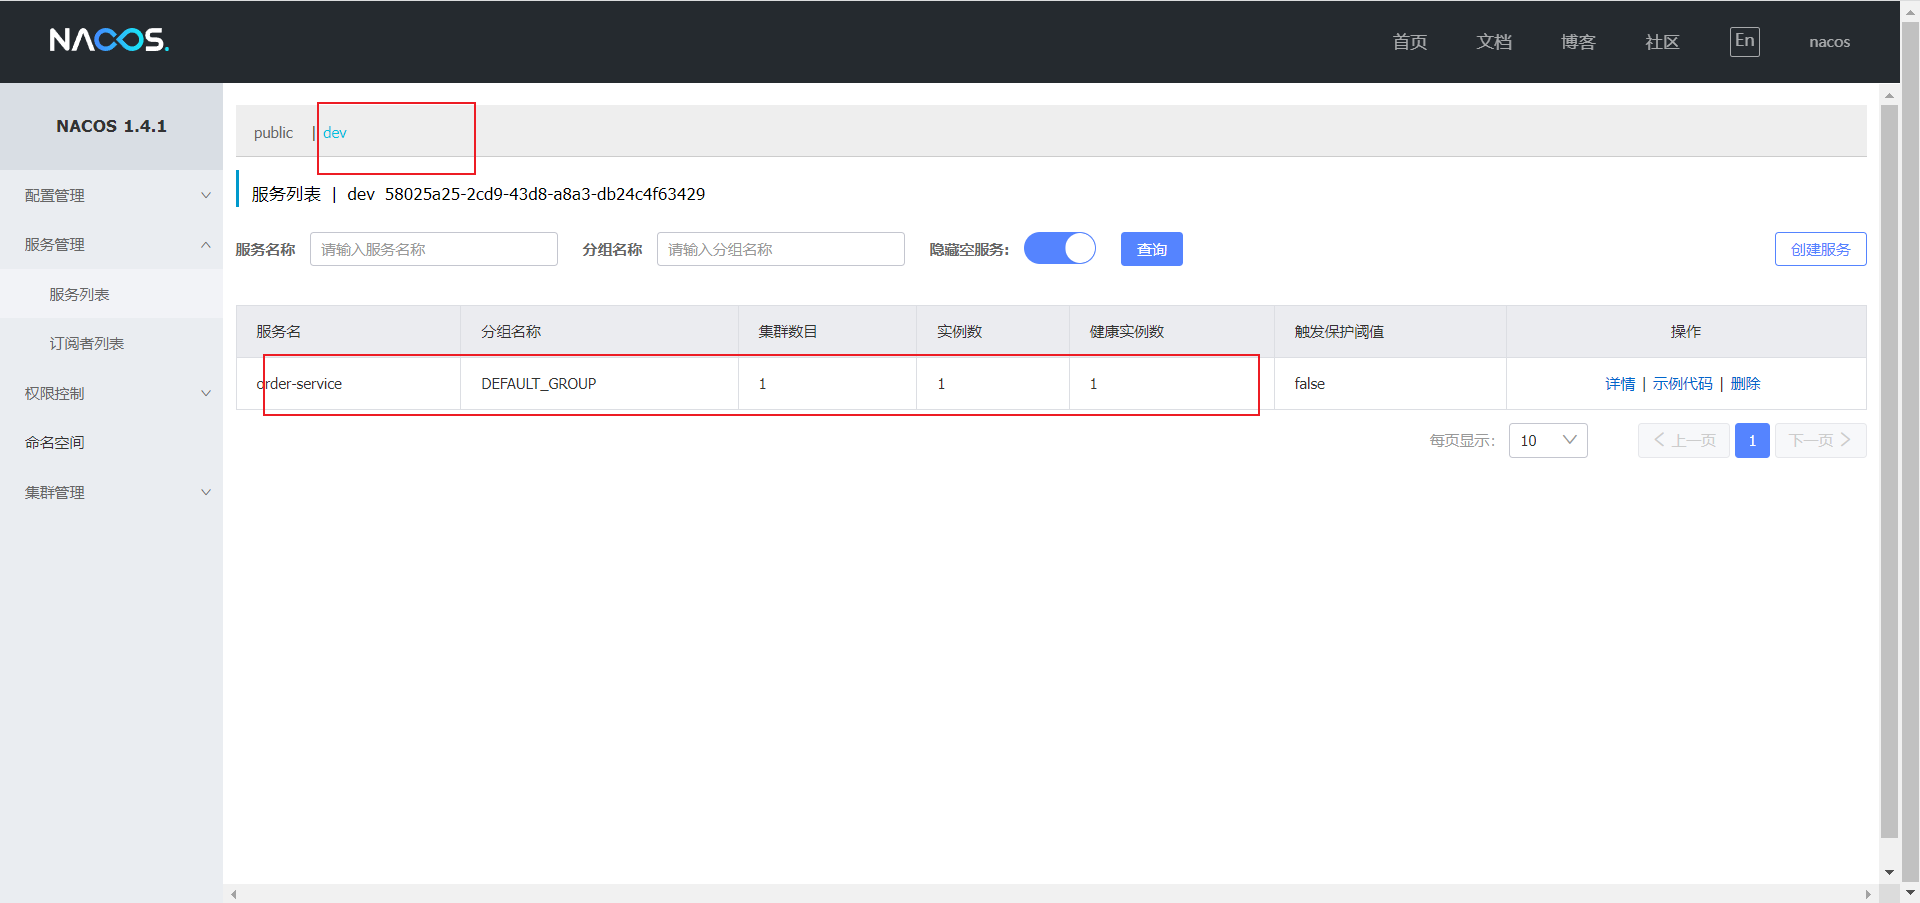Open 详情 for order-service
The height and width of the screenshot is (903, 1920).
1620,383
